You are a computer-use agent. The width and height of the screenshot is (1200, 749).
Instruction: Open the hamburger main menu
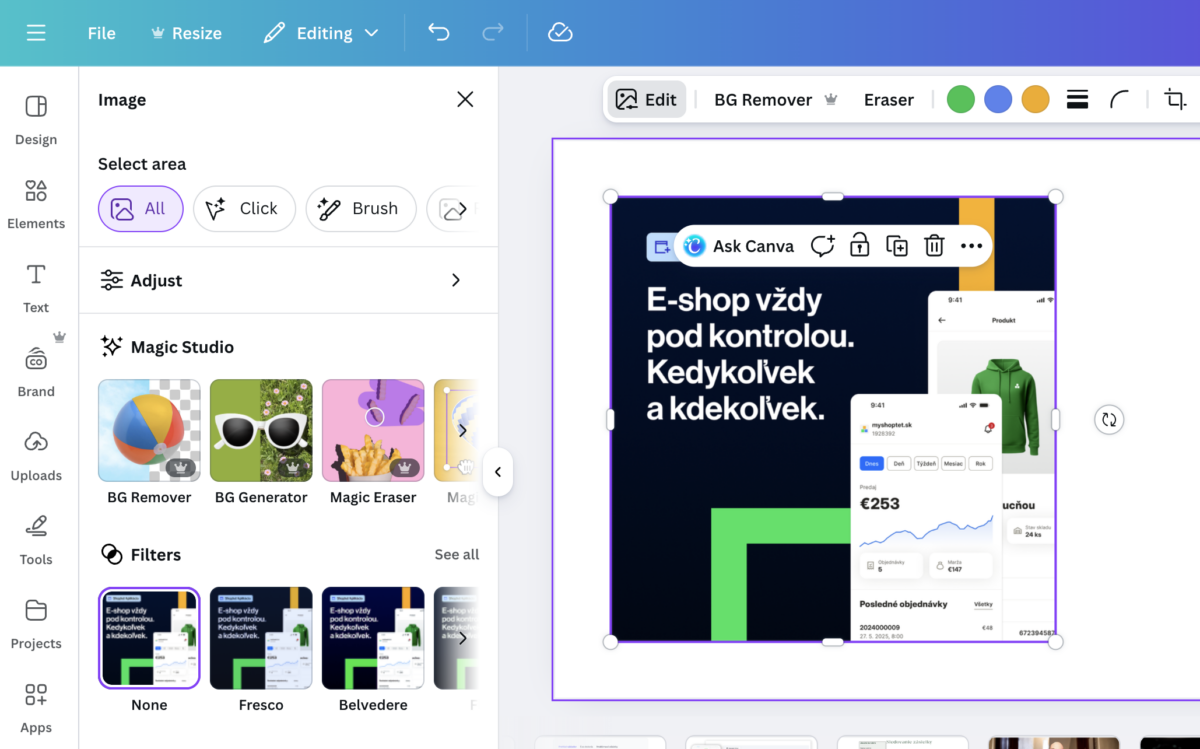[36, 33]
